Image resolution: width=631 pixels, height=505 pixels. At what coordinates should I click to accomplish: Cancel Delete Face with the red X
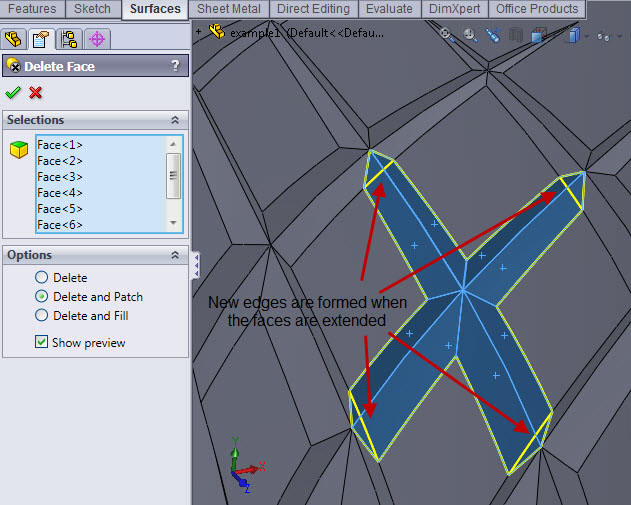(x=36, y=93)
